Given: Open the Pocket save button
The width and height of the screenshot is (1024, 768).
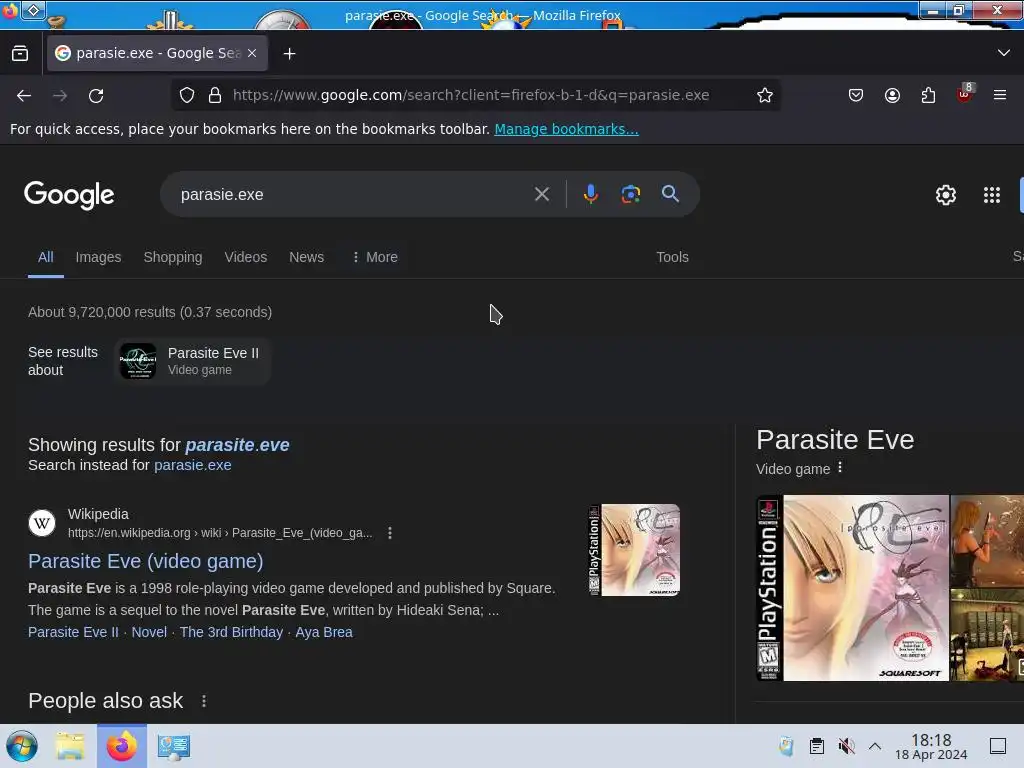Looking at the screenshot, I should tap(856, 95).
